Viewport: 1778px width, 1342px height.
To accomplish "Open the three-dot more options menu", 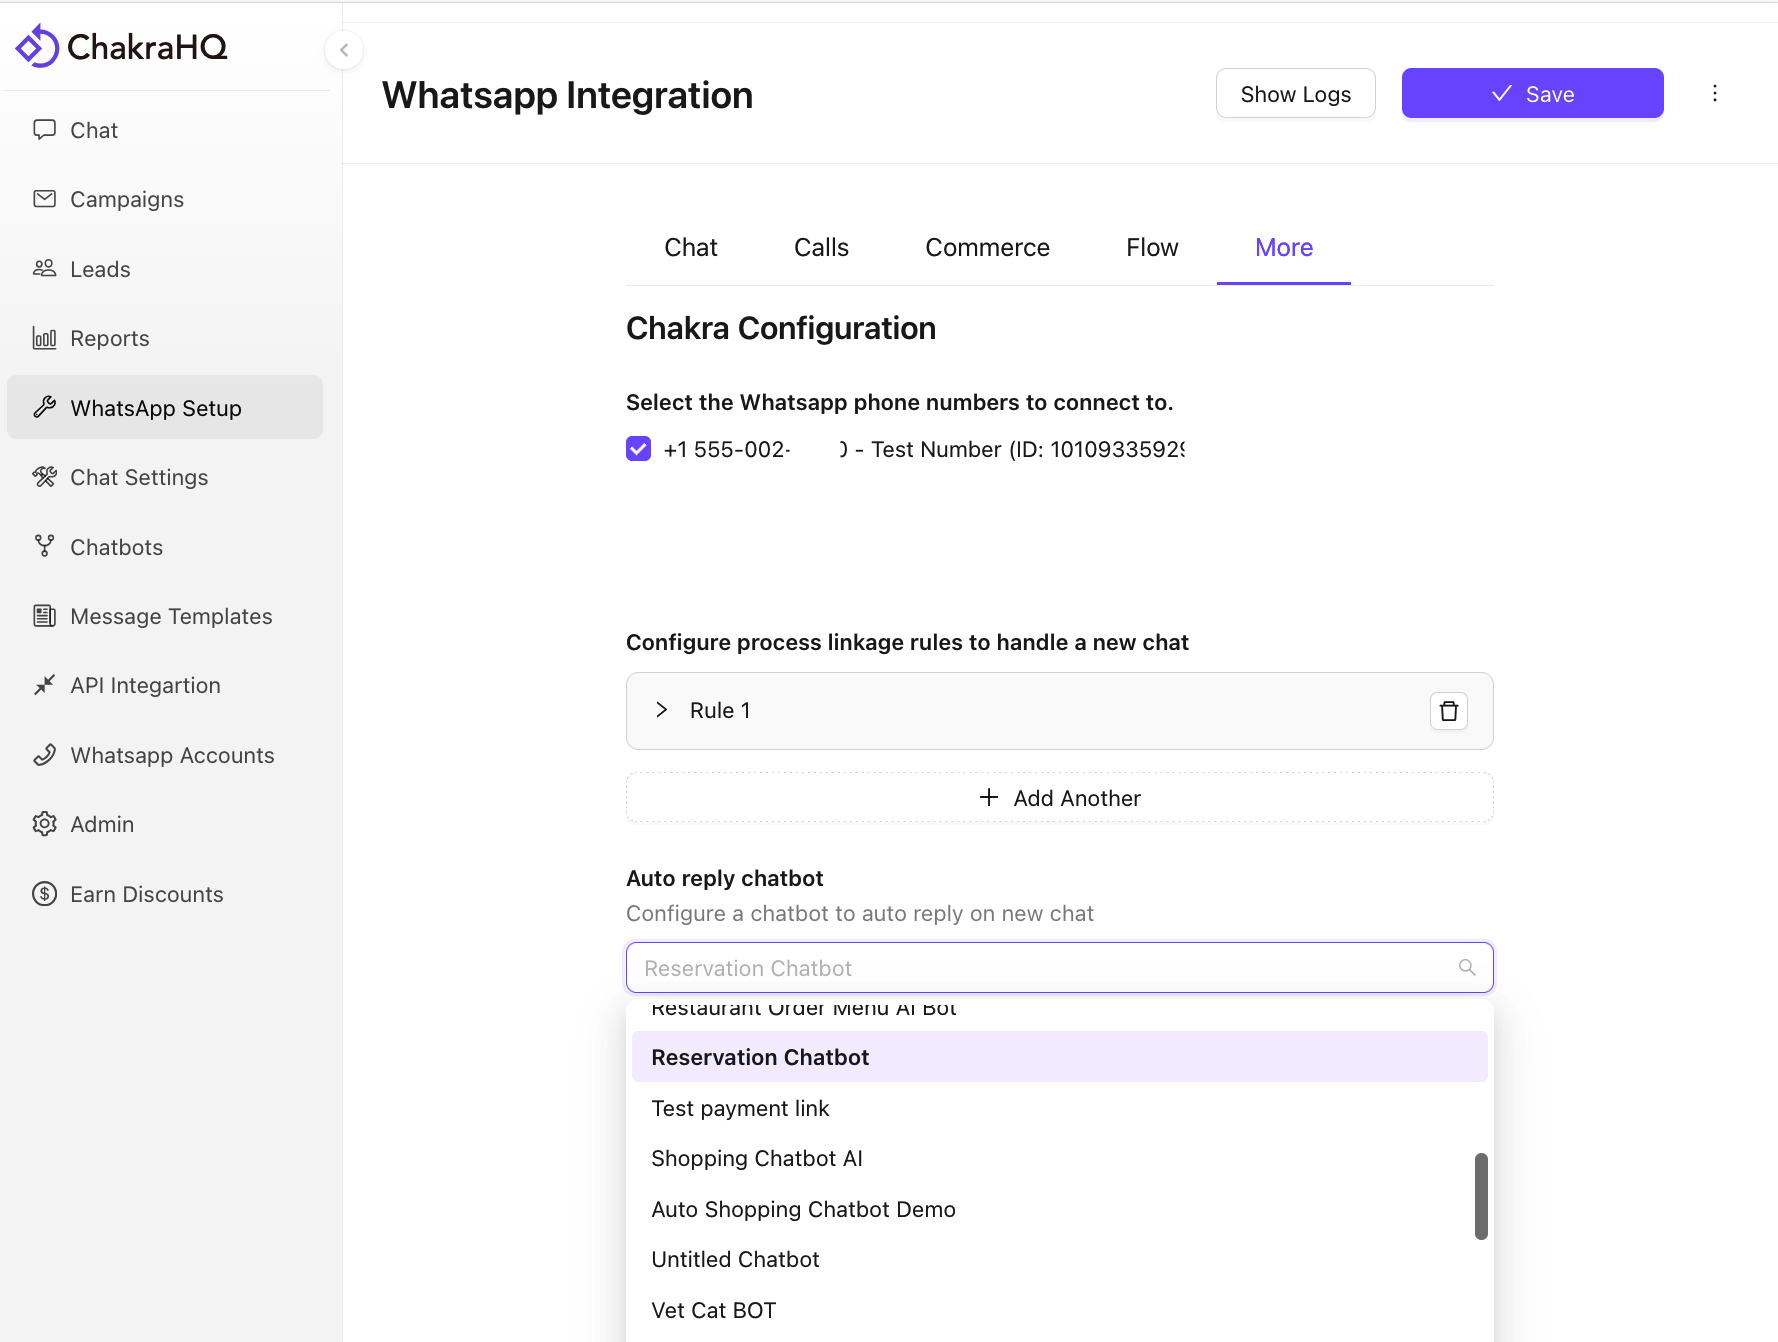I will point(1715,93).
